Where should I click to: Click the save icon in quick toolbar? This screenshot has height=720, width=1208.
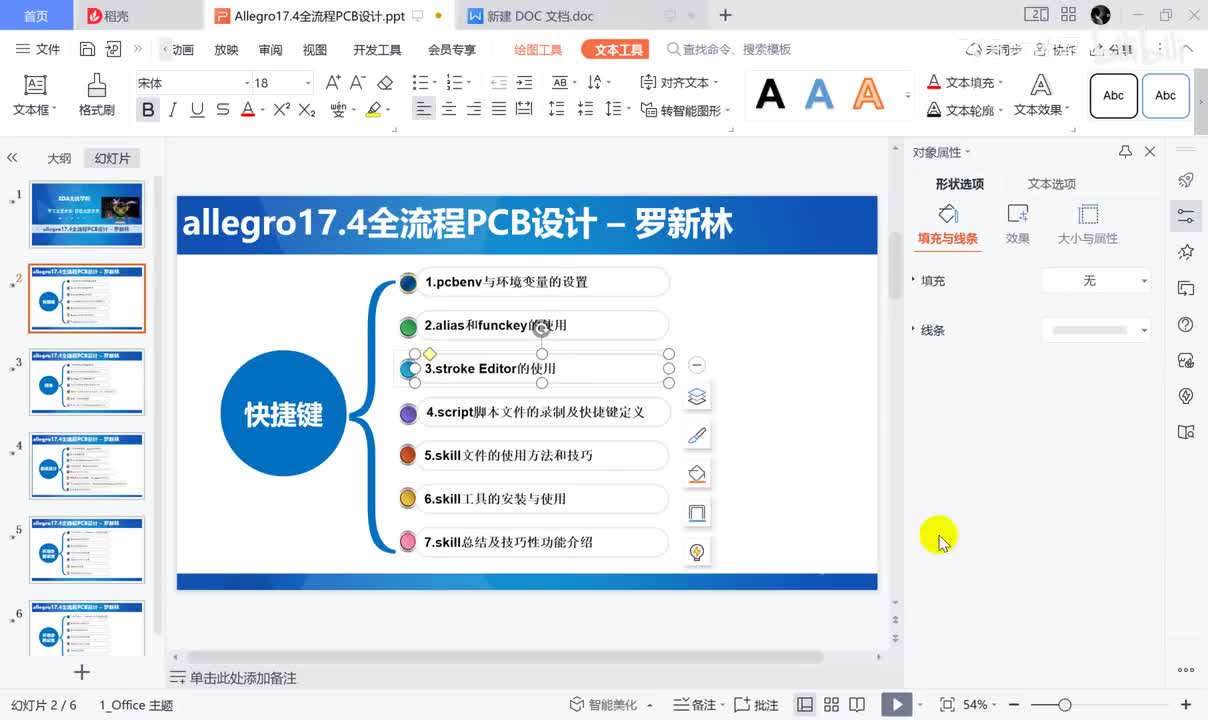[x=87, y=49]
